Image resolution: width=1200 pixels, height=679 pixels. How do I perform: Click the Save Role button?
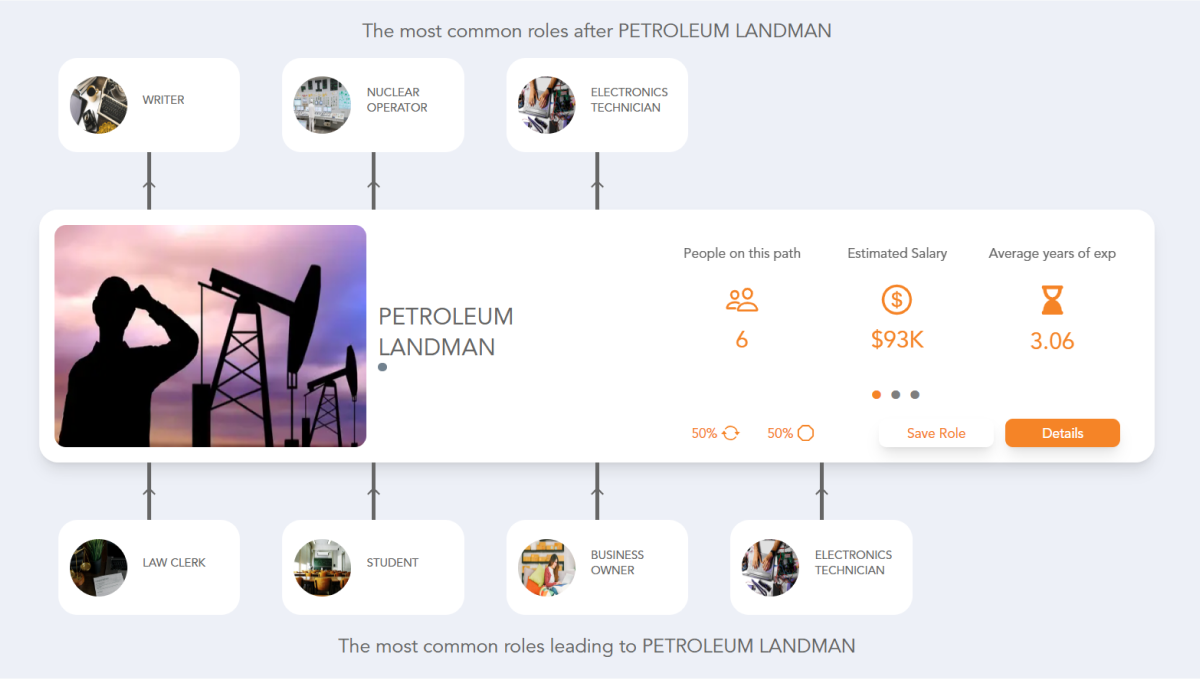tap(936, 432)
